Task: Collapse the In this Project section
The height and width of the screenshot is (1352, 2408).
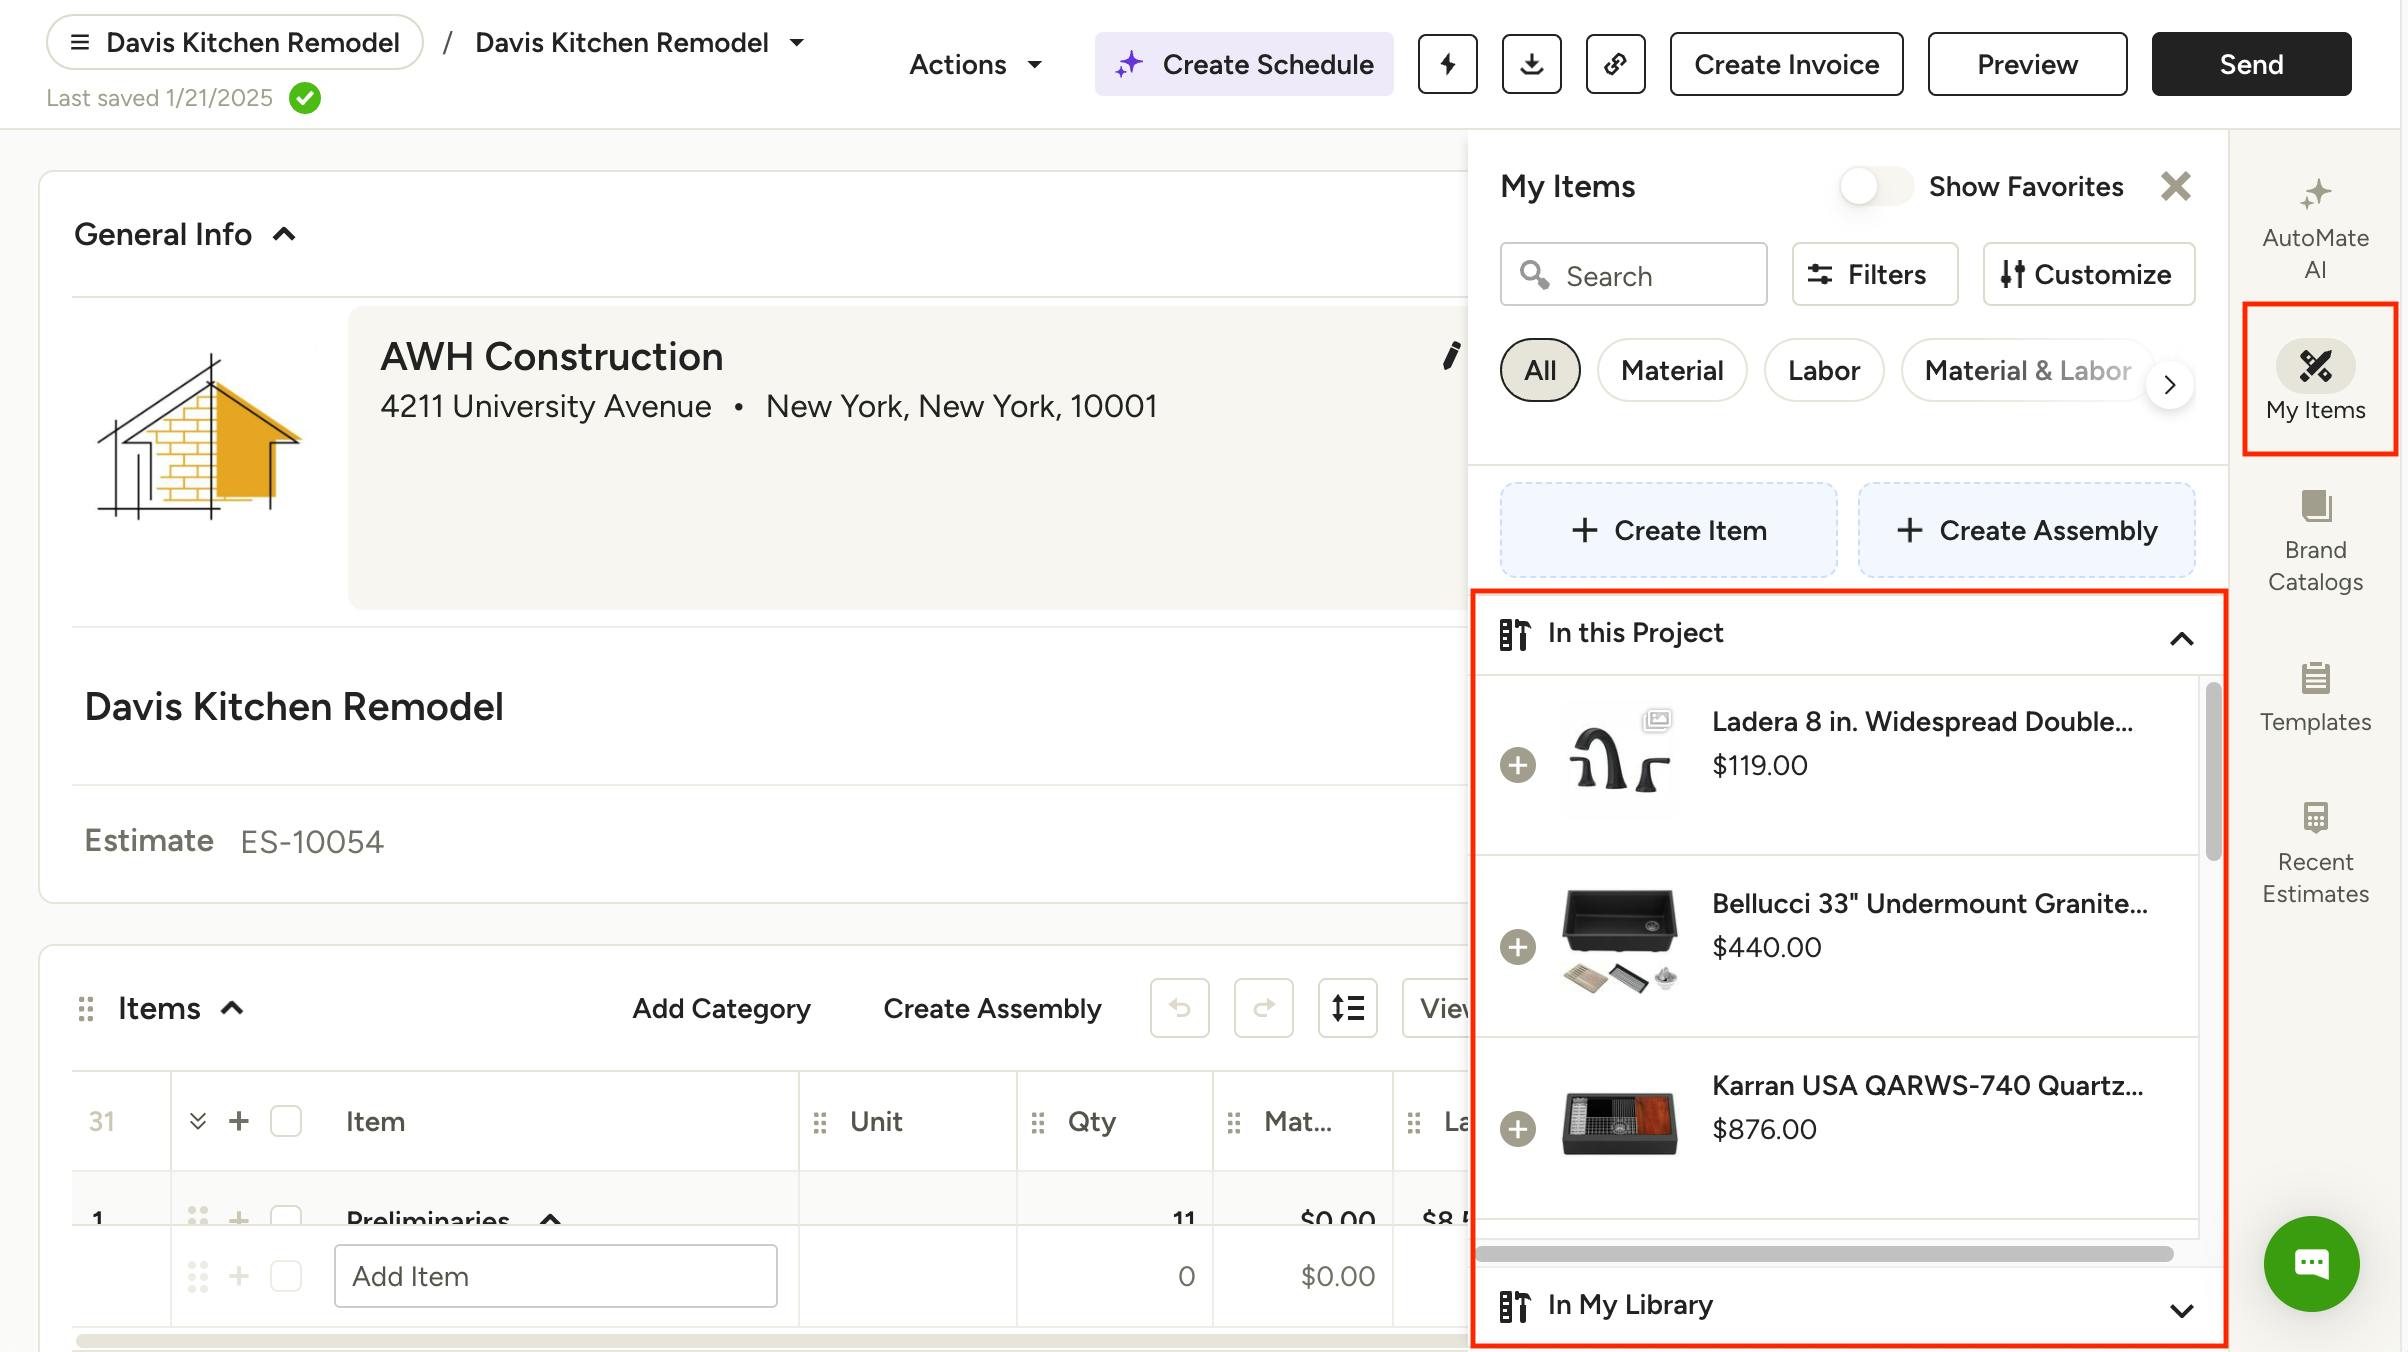Action: point(2181,638)
